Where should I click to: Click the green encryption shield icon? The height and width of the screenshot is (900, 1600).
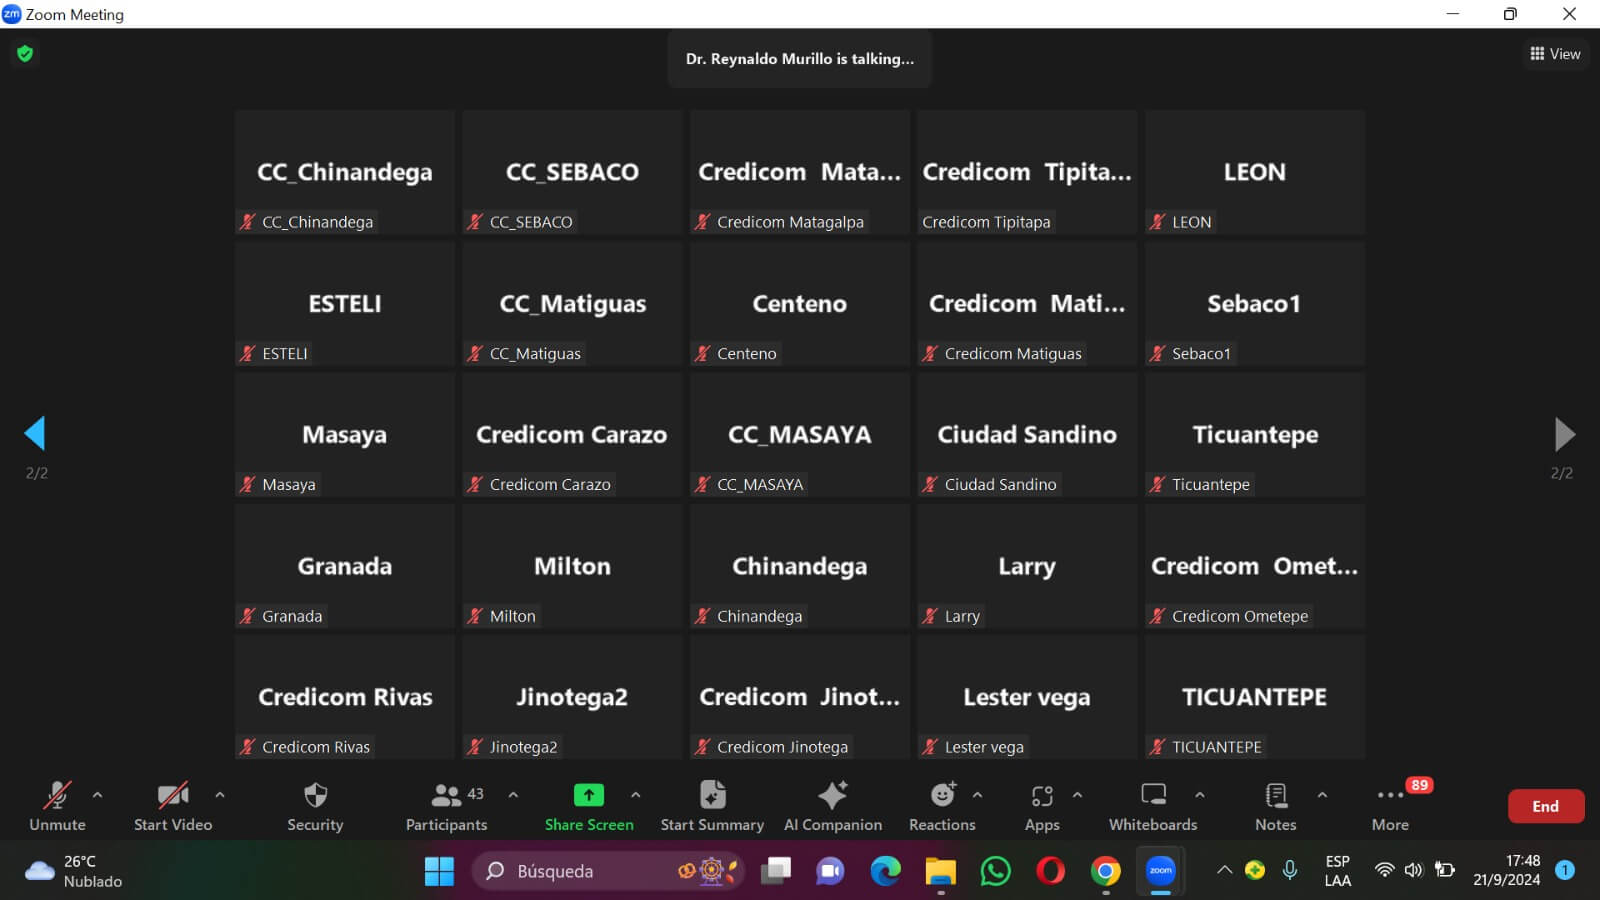(25, 54)
